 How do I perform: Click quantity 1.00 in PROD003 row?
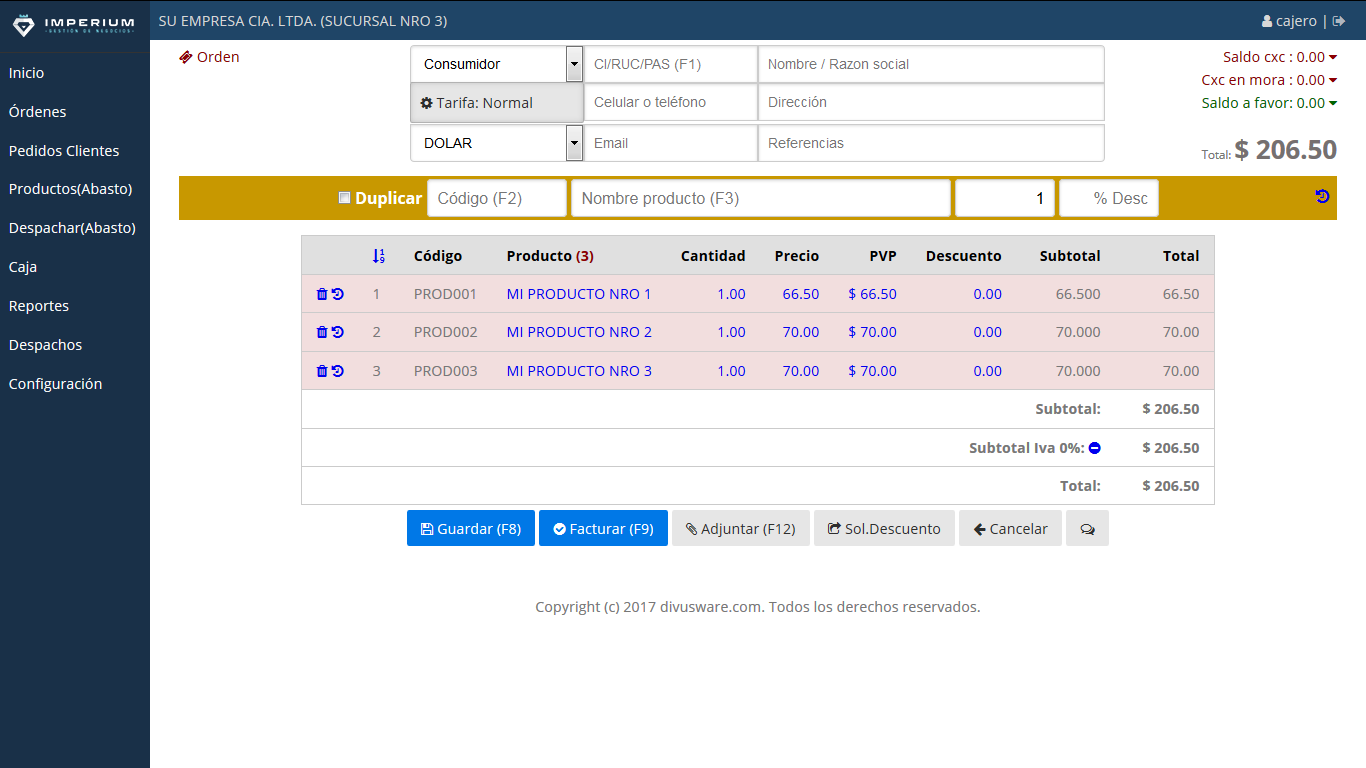pyautogui.click(x=731, y=371)
